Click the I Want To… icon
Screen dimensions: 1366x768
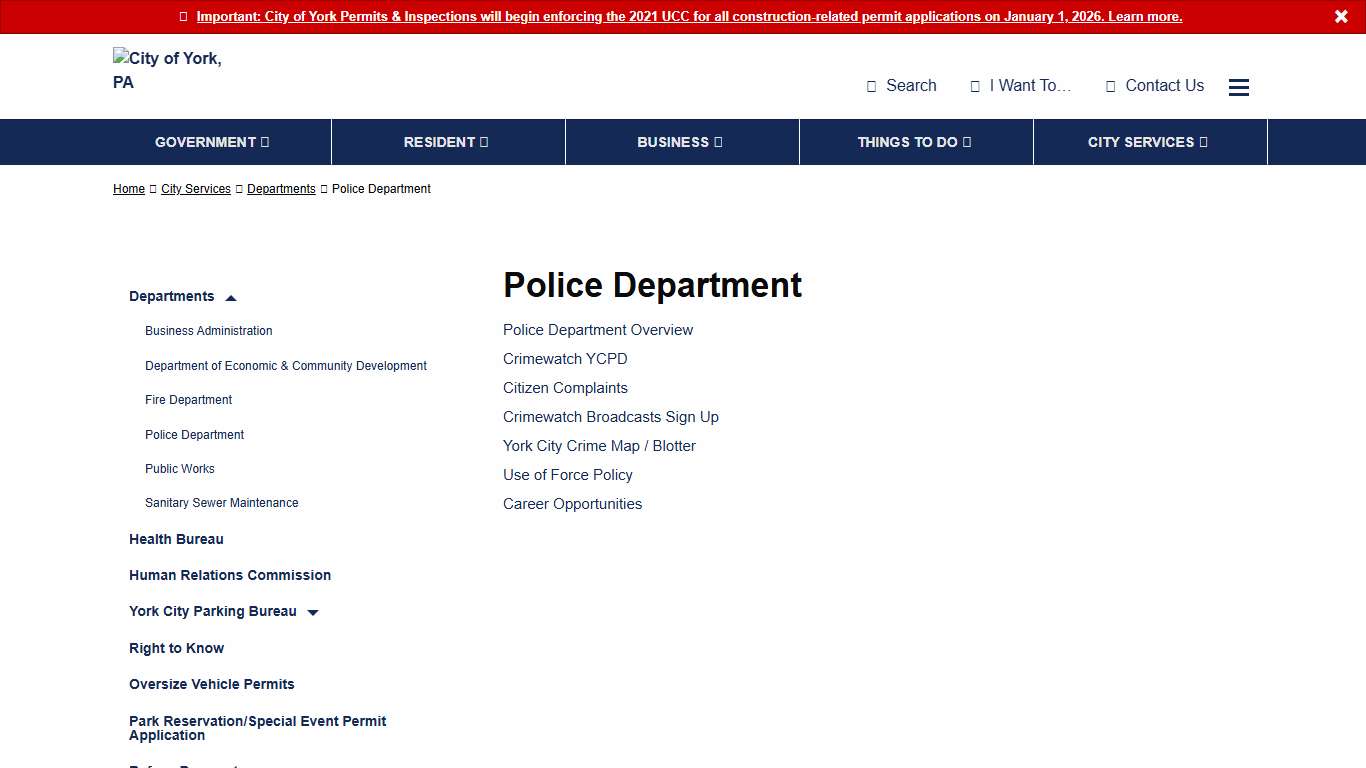[x=975, y=86]
